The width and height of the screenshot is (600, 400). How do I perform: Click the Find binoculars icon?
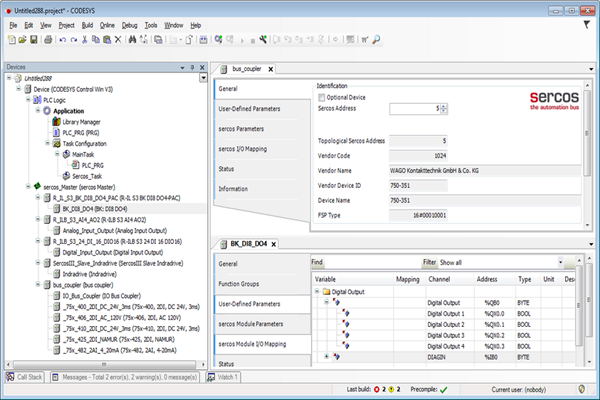(131, 39)
